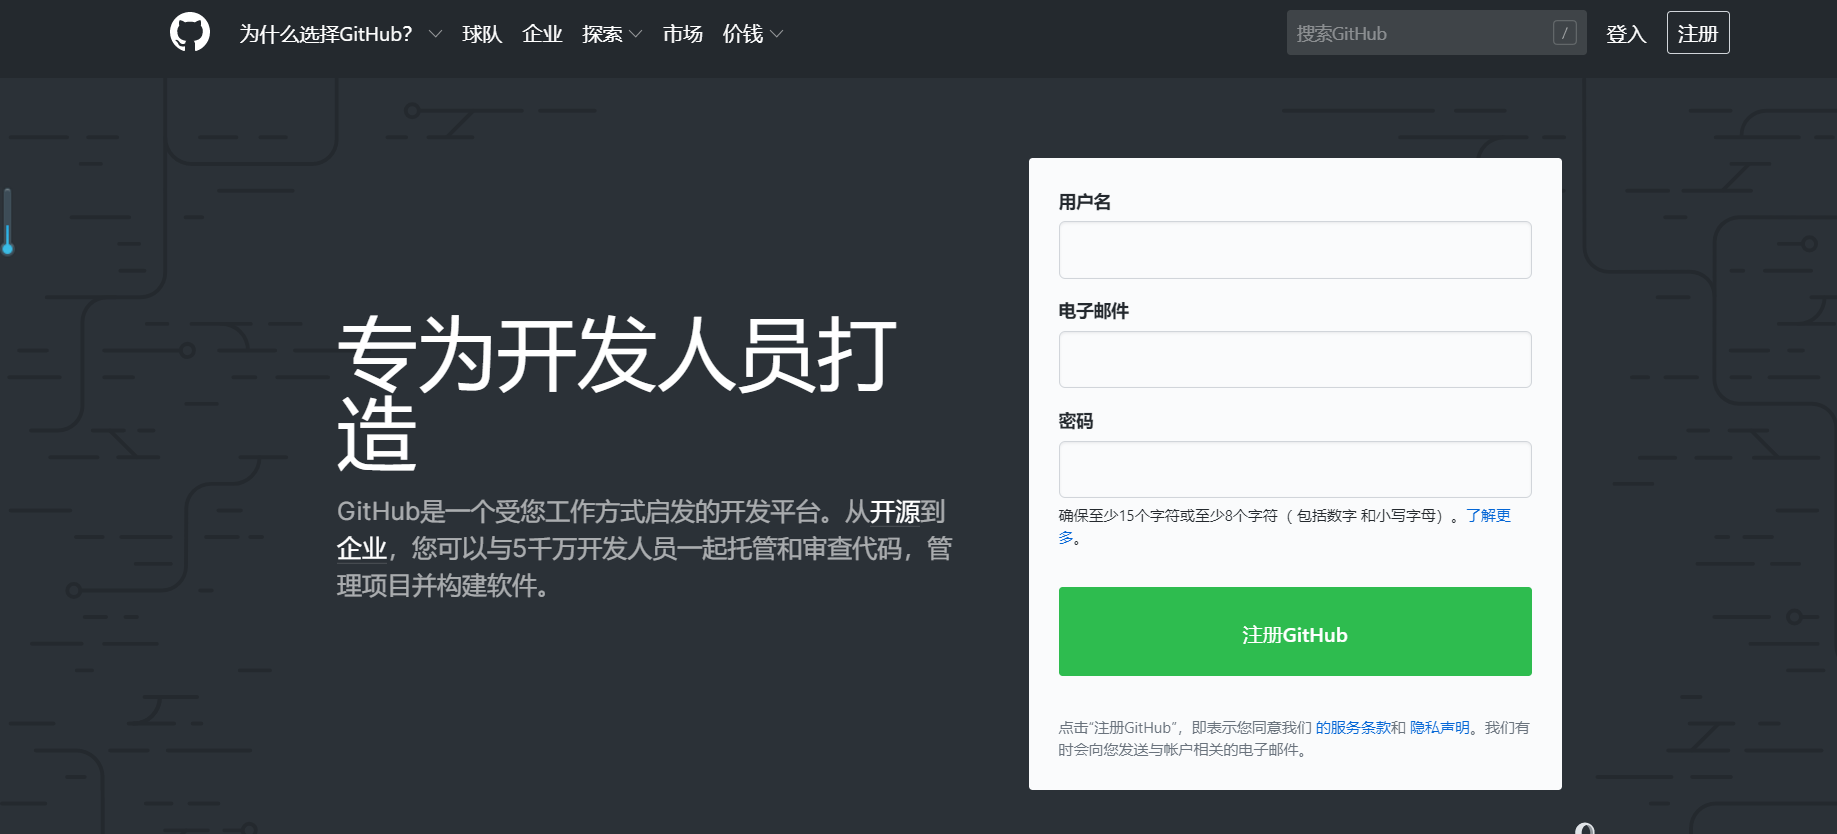Viewport: 1837px width, 834px height.
Task: Click the slash shortcut icon in search box
Action: tap(1565, 33)
